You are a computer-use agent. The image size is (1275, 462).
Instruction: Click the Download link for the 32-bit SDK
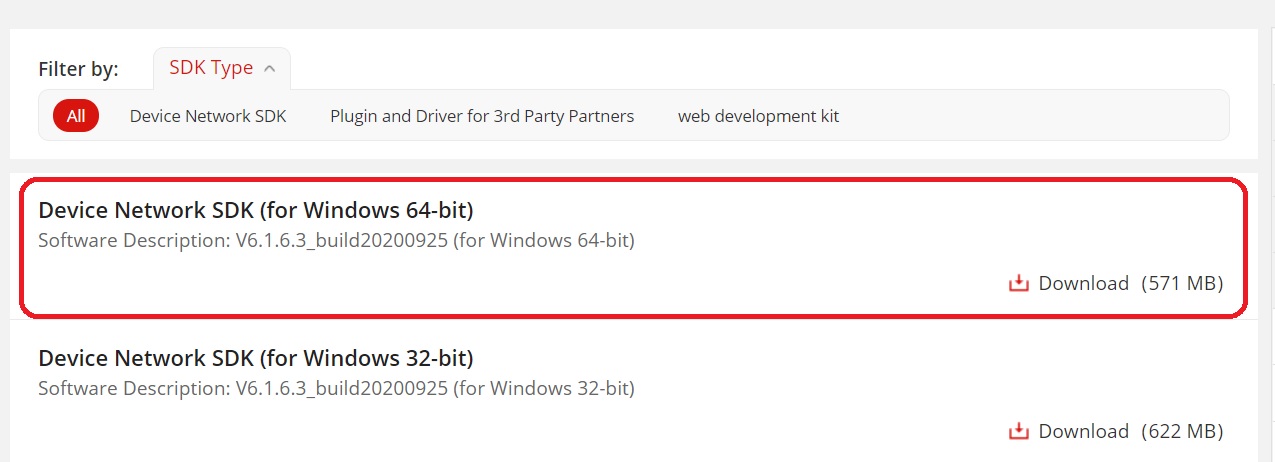click(x=1083, y=432)
